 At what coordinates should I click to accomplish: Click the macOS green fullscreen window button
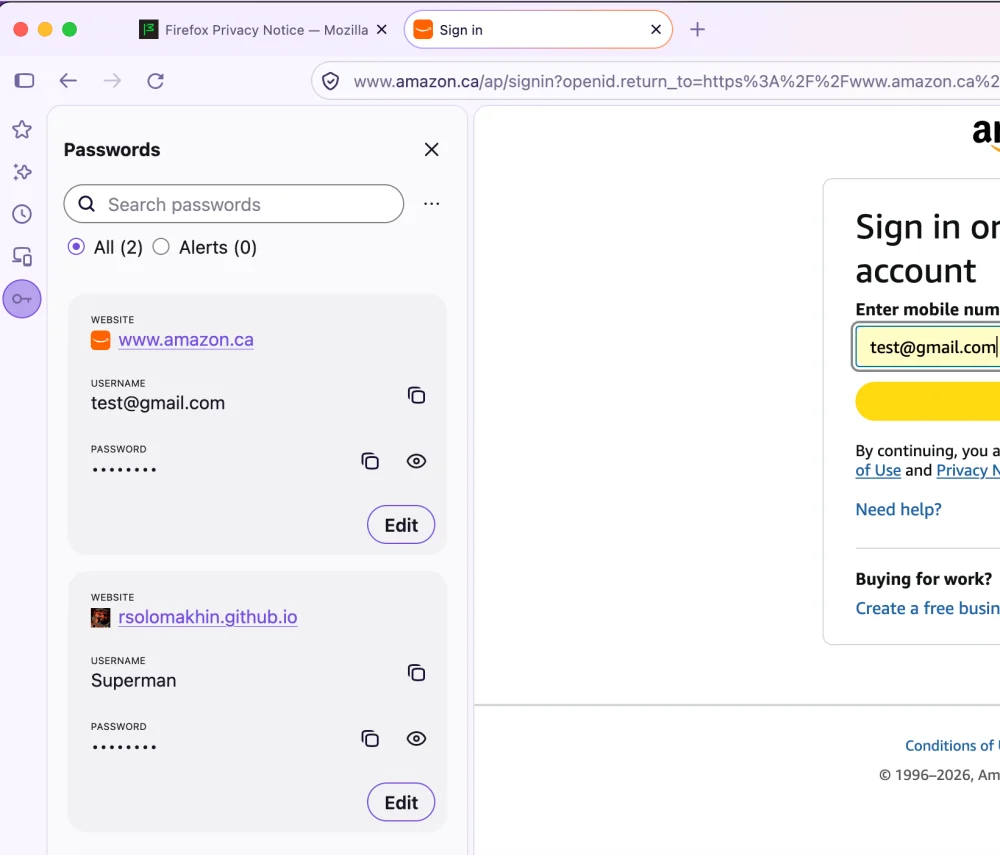[70, 29]
